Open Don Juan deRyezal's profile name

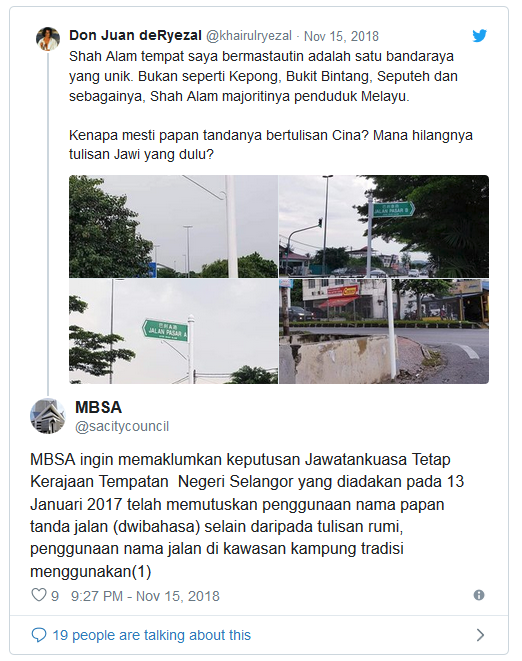pyautogui.click(x=135, y=35)
